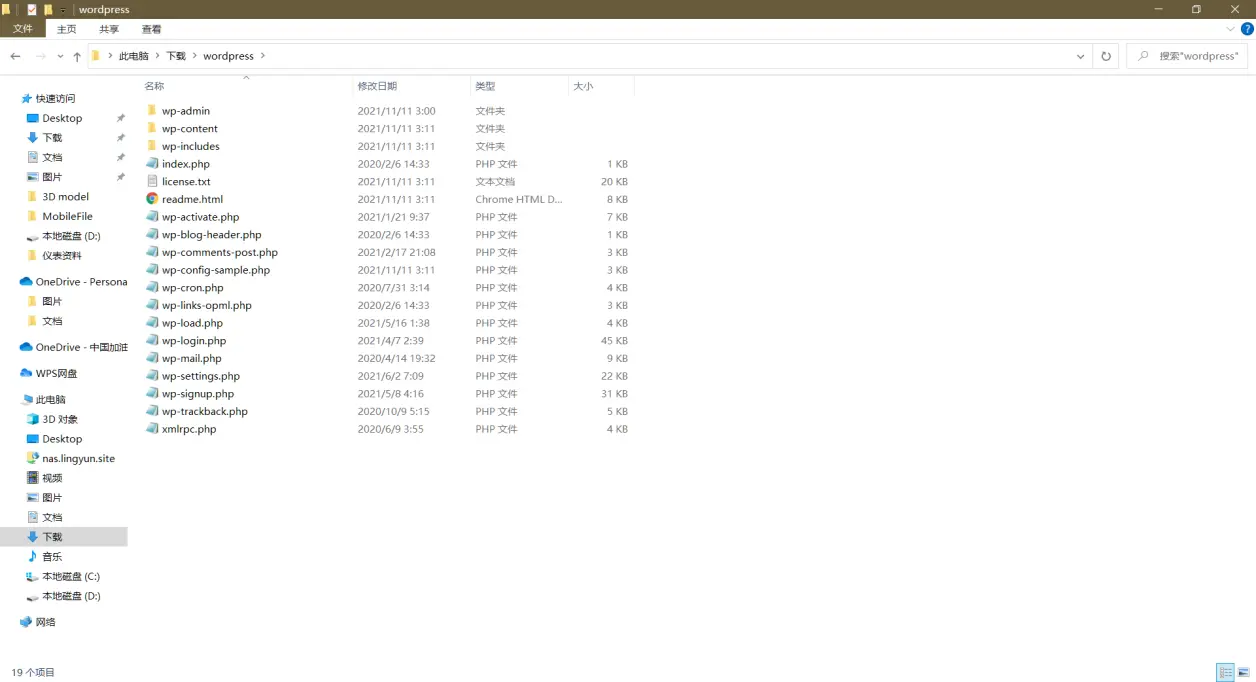Open the address bar history dropdown
1256x682 pixels.
point(1080,56)
